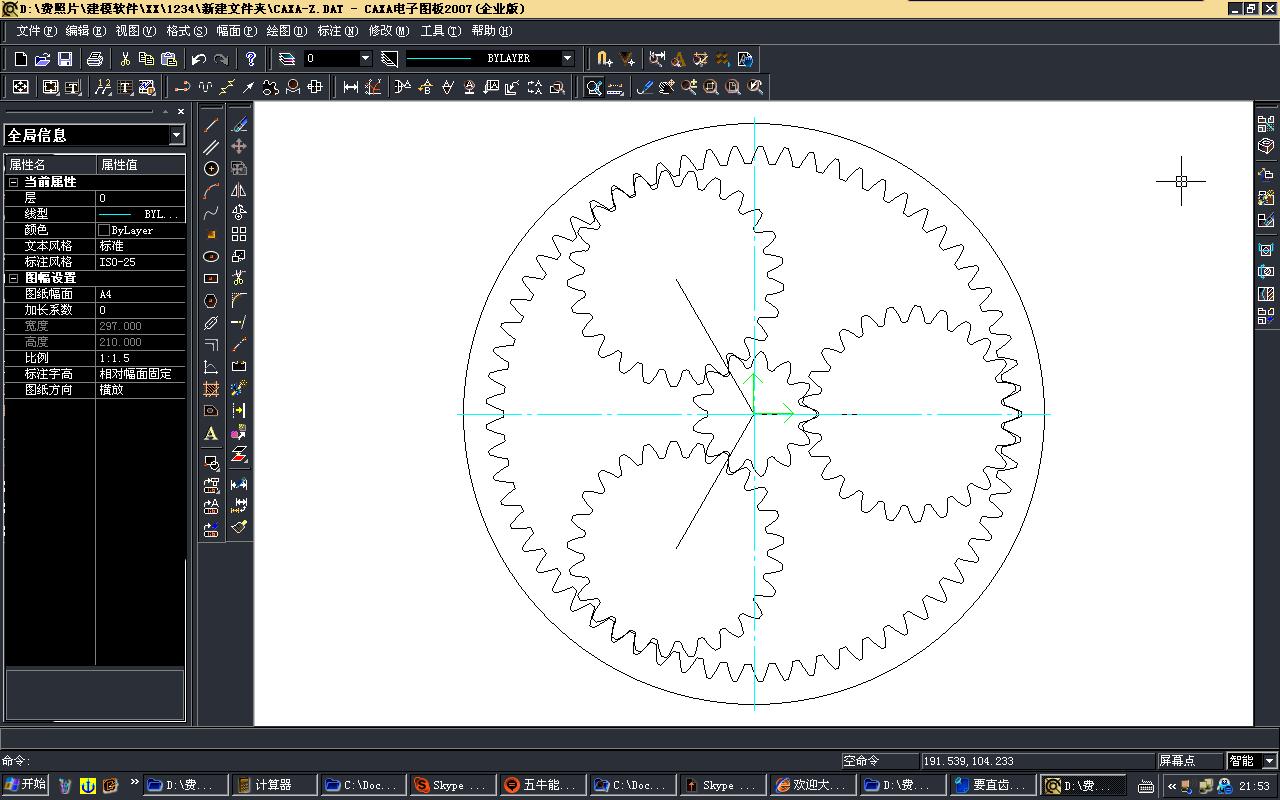The height and width of the screenshot is (800, 1280).
Task: Print the drawing using printer icon
Action: pos(95,59)
